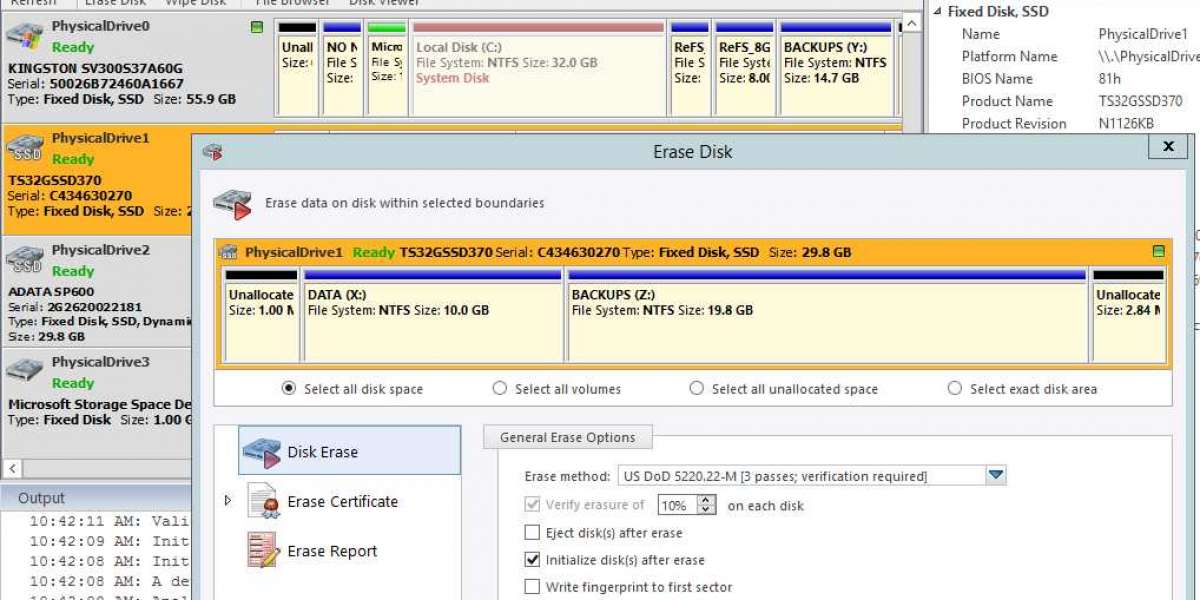The image size is (1200, 600).
Task: Switch to the General Erase Options tab
Action: coord(567,437)
